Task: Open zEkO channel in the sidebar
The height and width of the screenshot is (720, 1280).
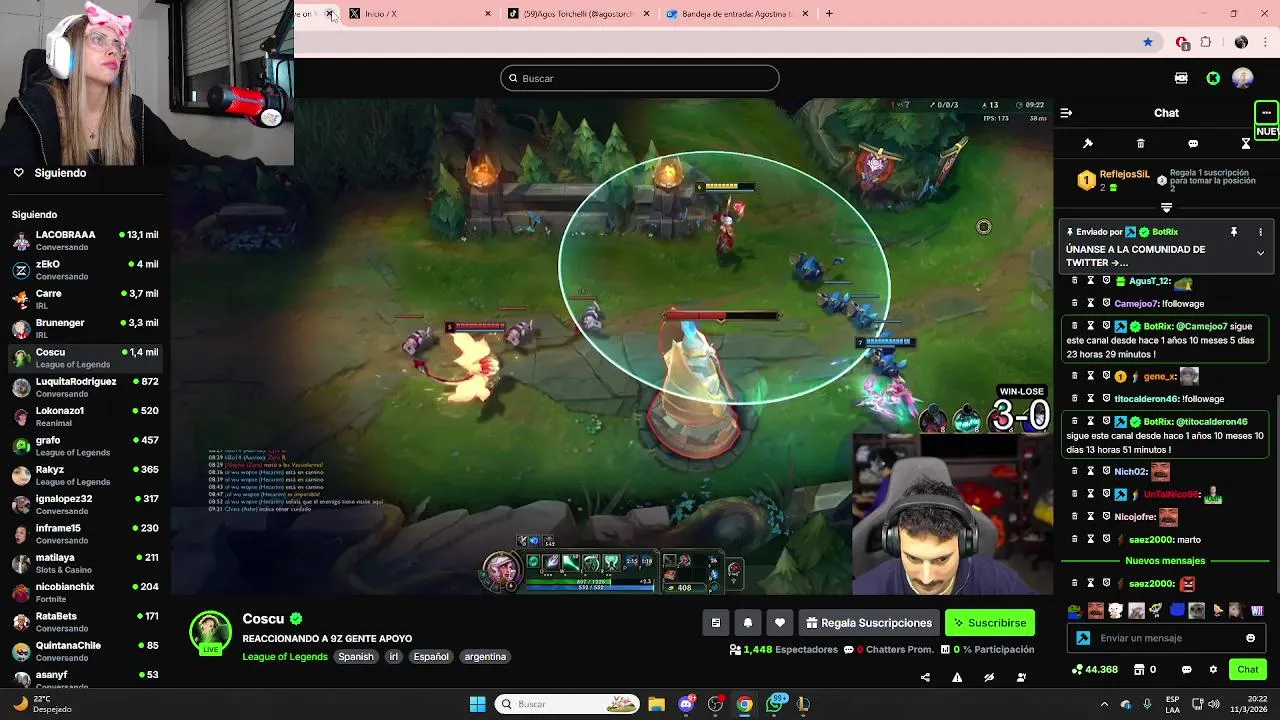Action: 85,270
